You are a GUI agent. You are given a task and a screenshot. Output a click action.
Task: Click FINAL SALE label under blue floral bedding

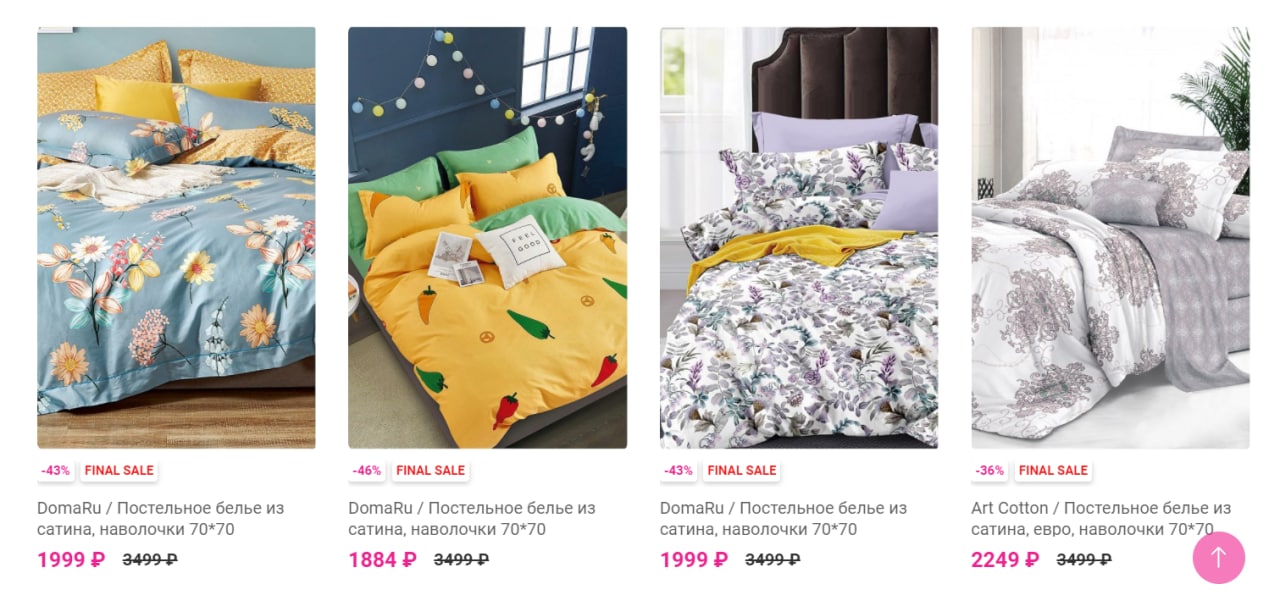[118, 470]
